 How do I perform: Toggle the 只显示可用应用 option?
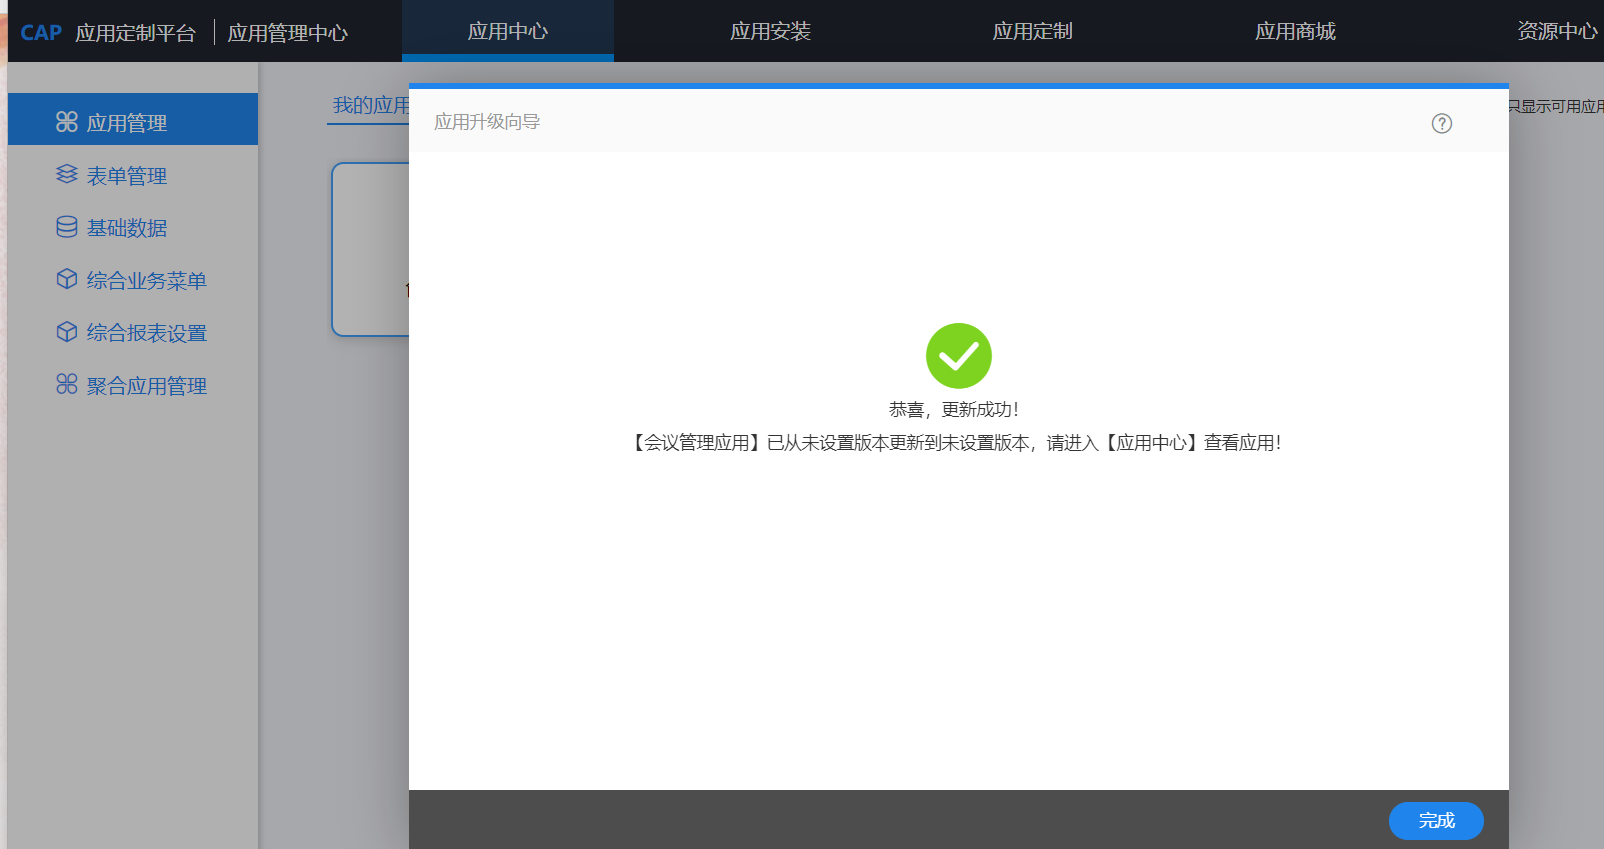coord(1556,106)
